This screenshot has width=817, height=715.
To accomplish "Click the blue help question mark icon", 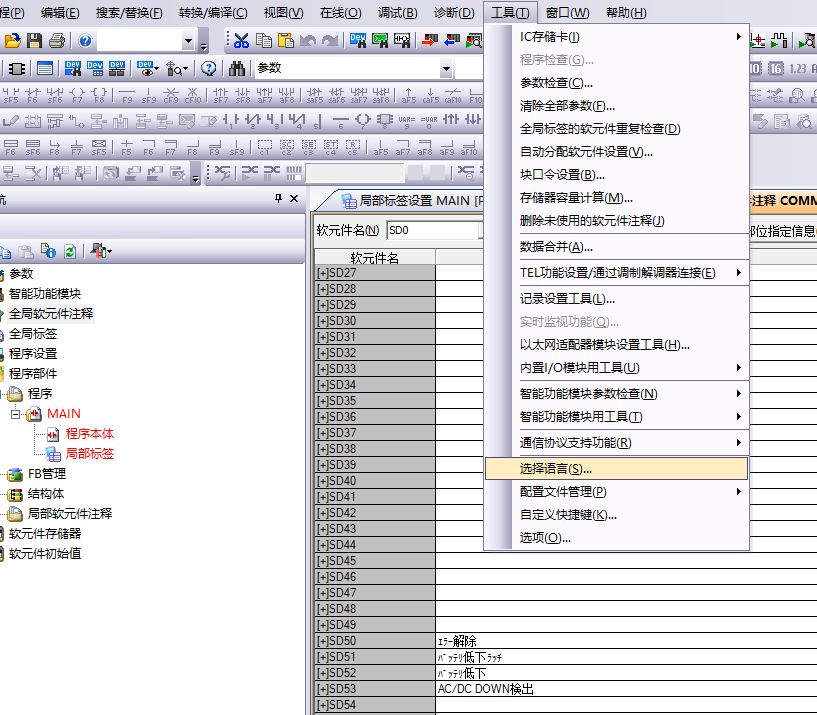I will point(86,41).
